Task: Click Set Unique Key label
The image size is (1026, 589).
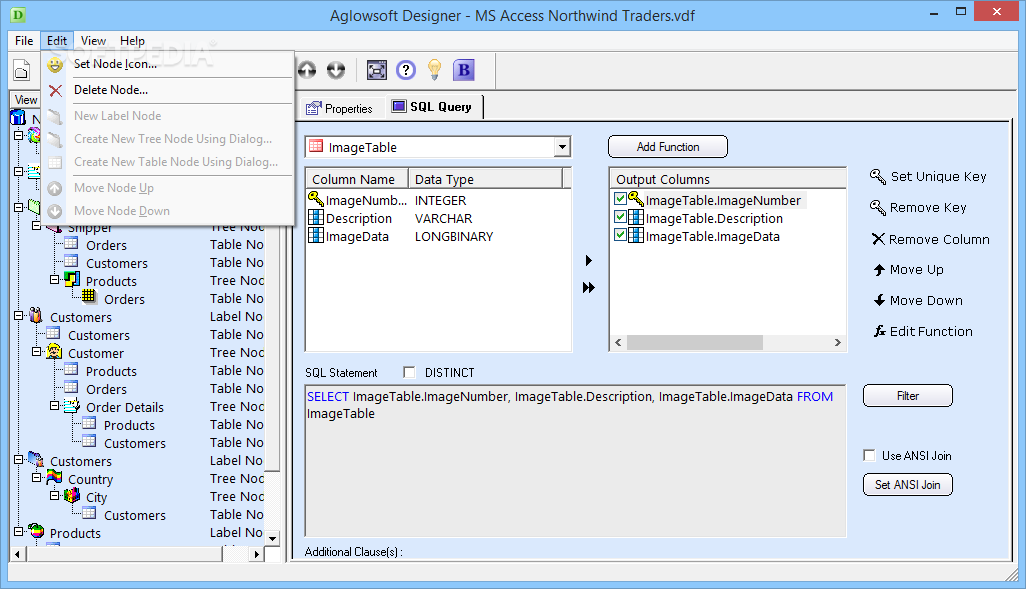Action: tap(938, 177)
